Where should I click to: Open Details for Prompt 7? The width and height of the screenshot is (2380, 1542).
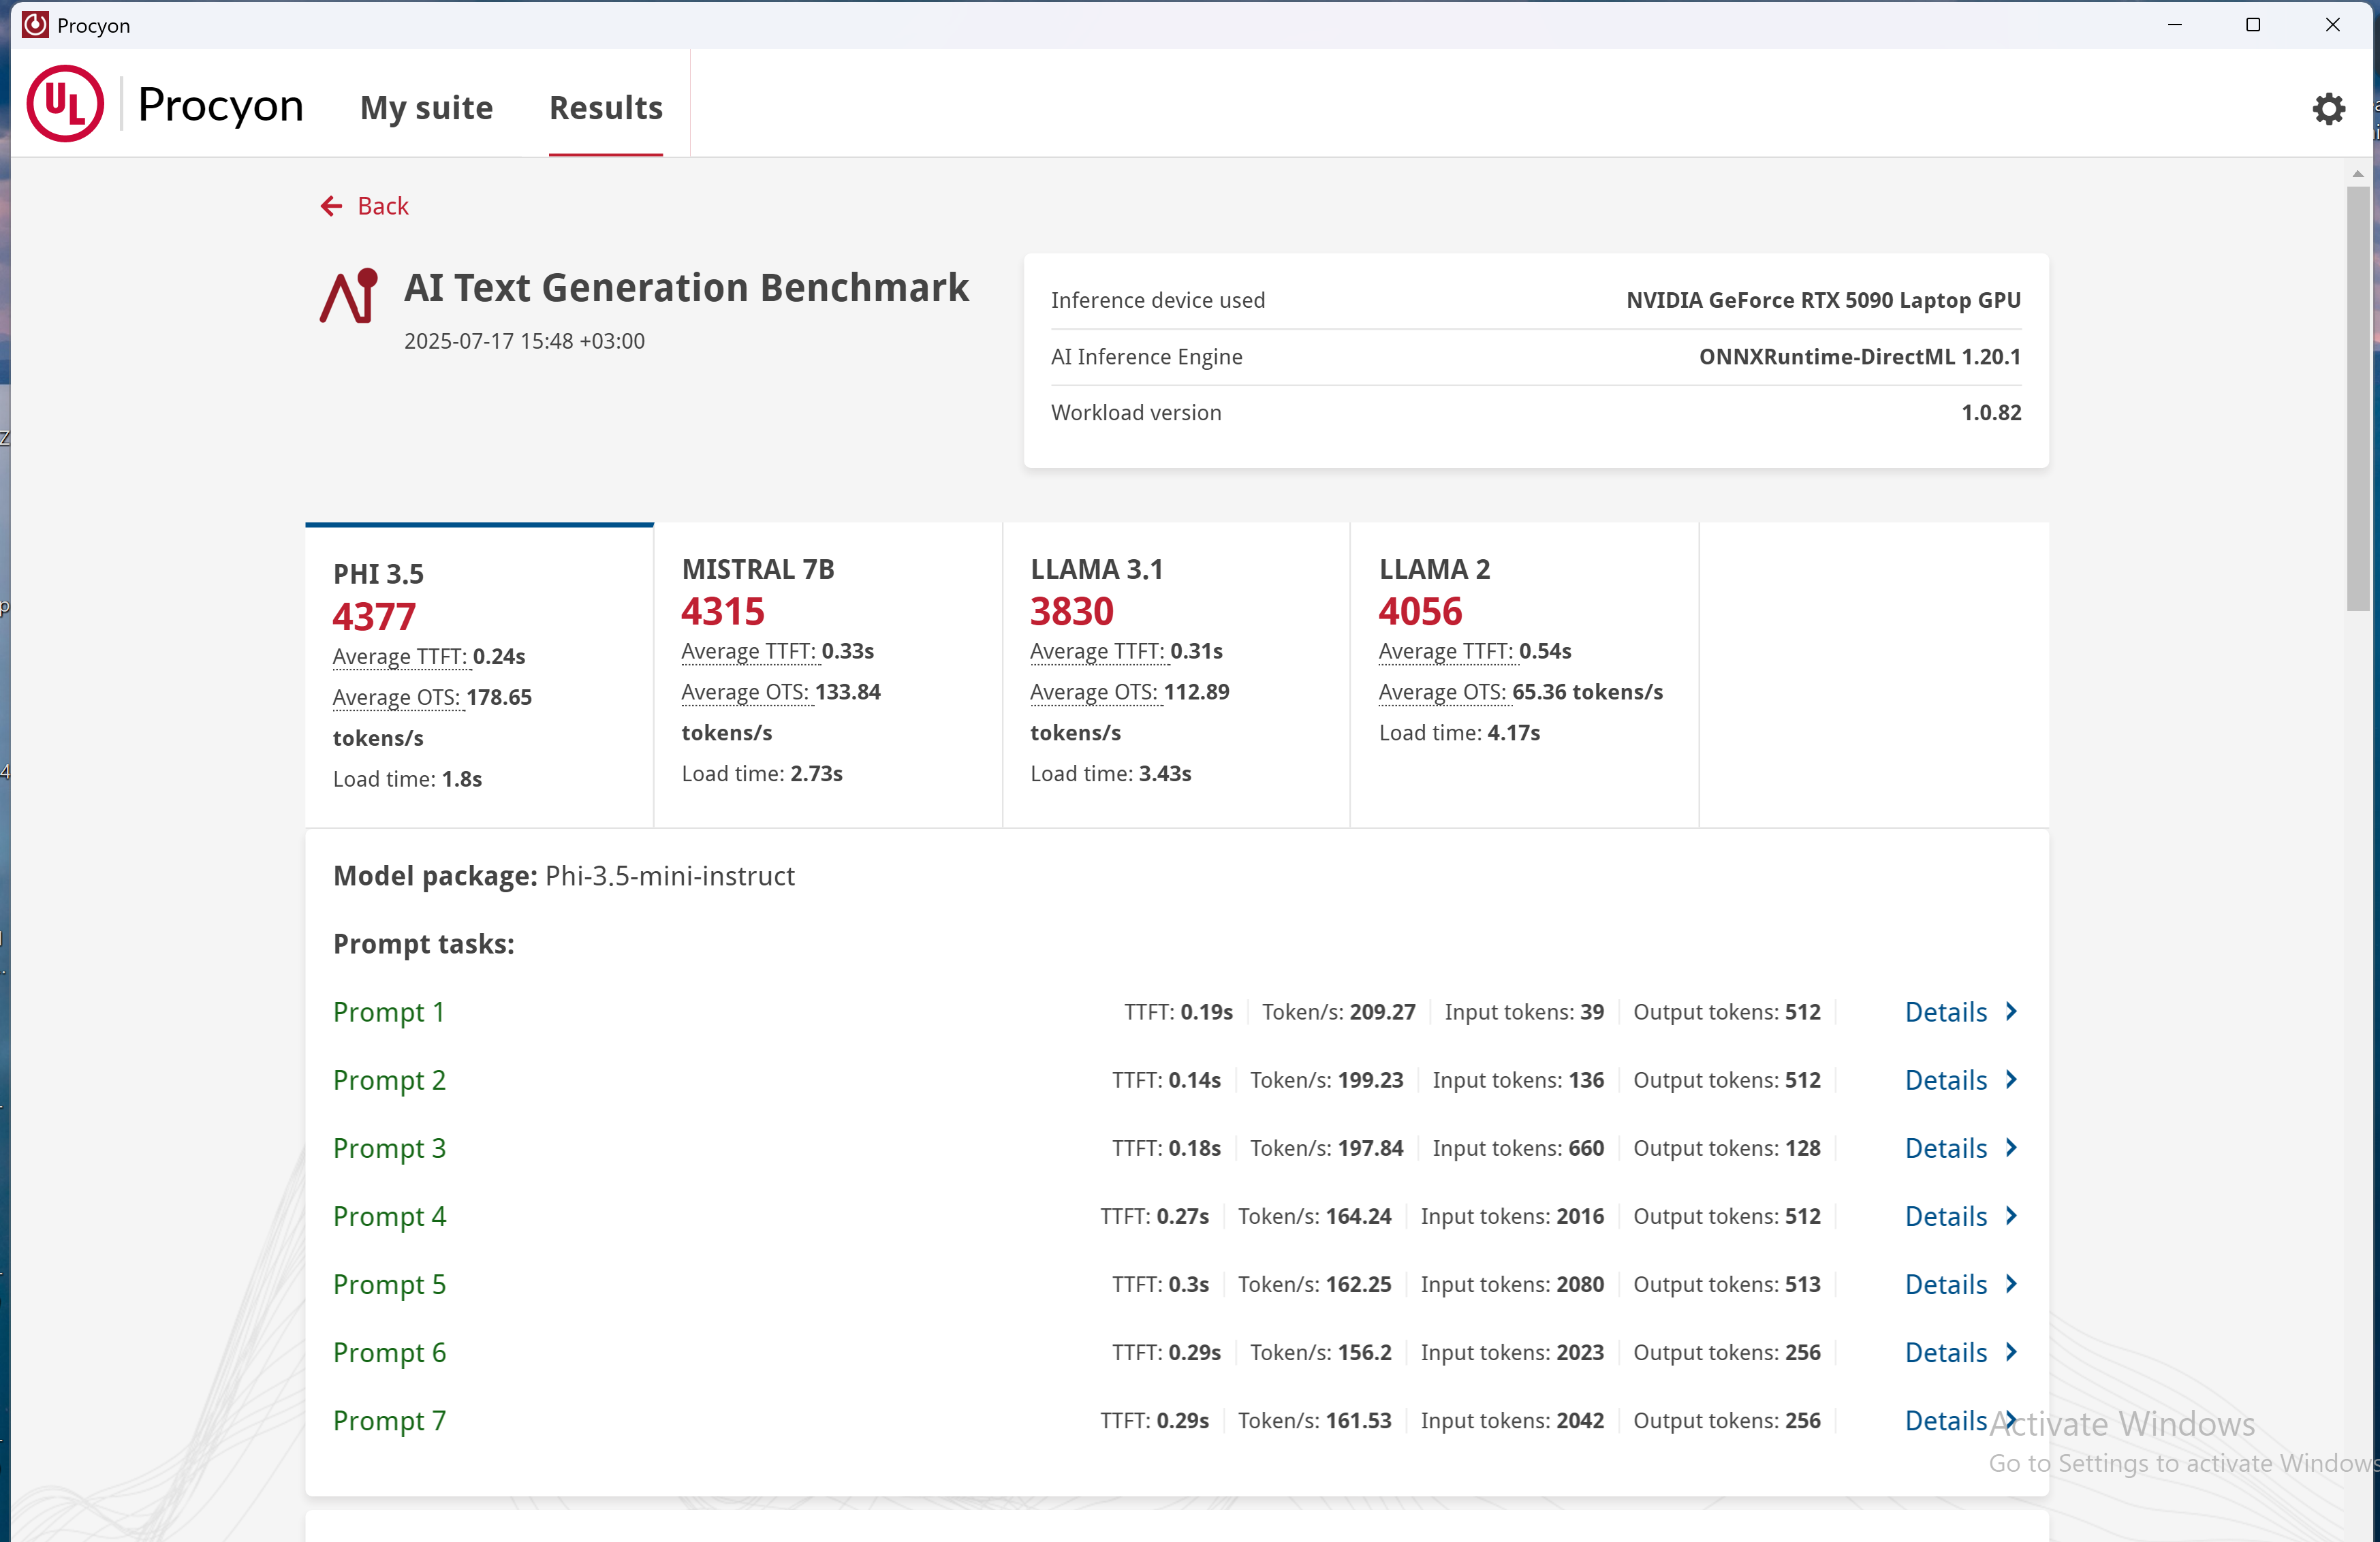point(1945,1420)
